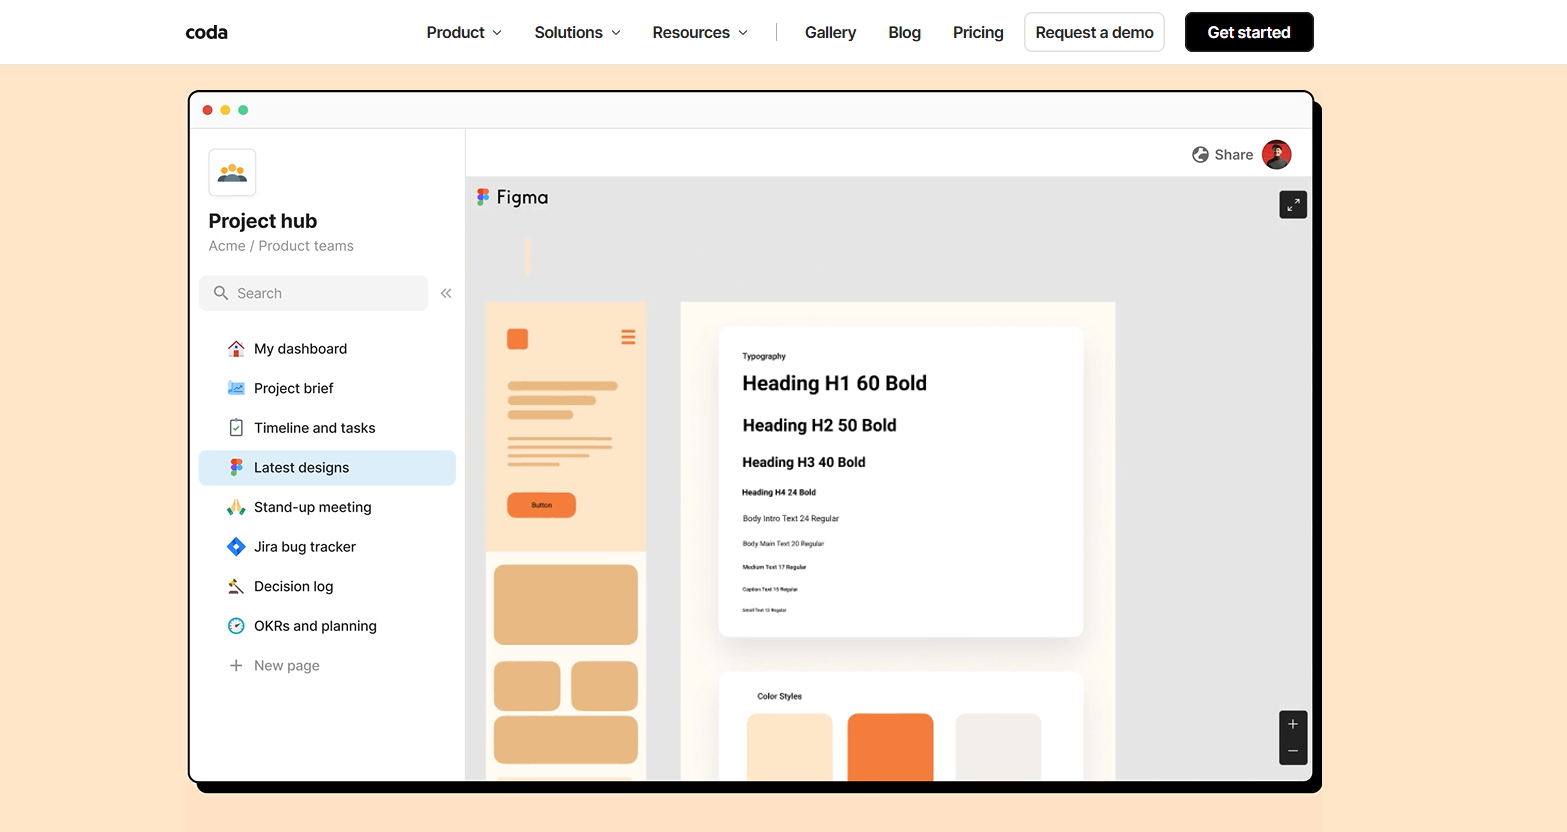Click the checklist icon beside Timeline and tasks
Screen dimensions: 1567x832
236,428
